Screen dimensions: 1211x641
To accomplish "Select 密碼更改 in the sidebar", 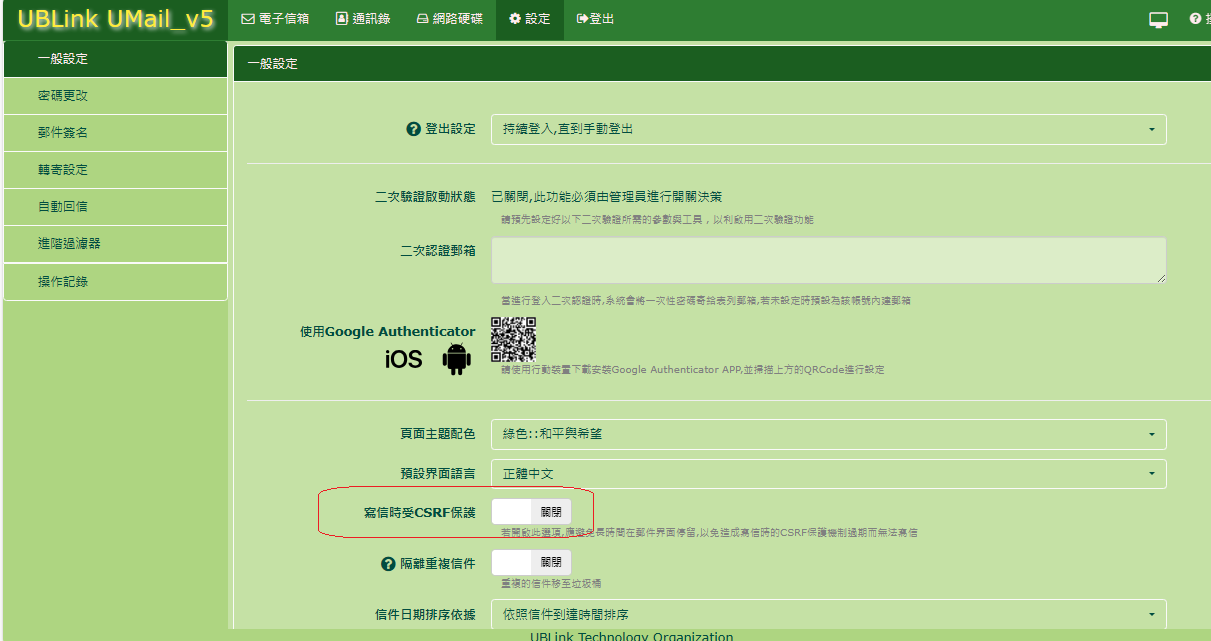I will coord(63,96).
